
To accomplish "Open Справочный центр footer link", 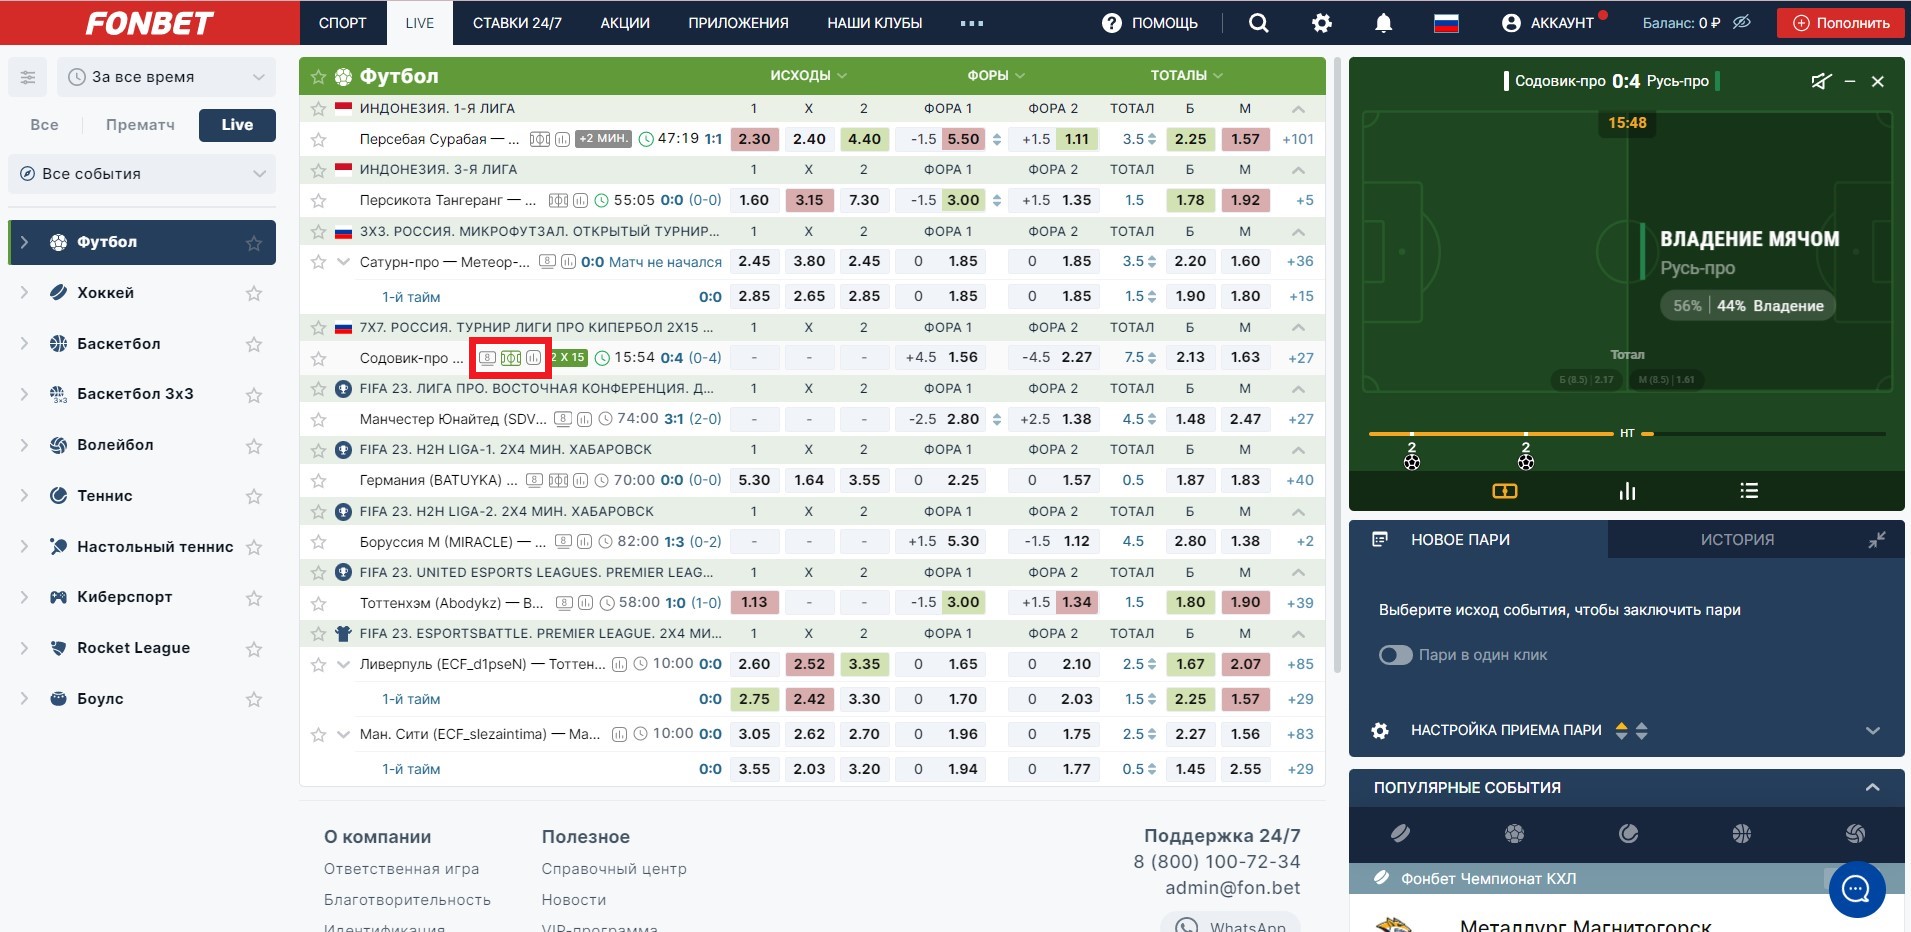I will (x=614, y=869).
